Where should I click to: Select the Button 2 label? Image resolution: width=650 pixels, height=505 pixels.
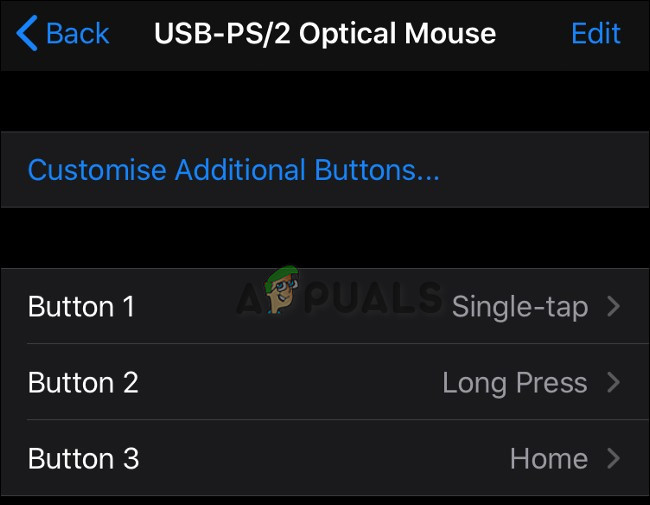coord(83,382)
